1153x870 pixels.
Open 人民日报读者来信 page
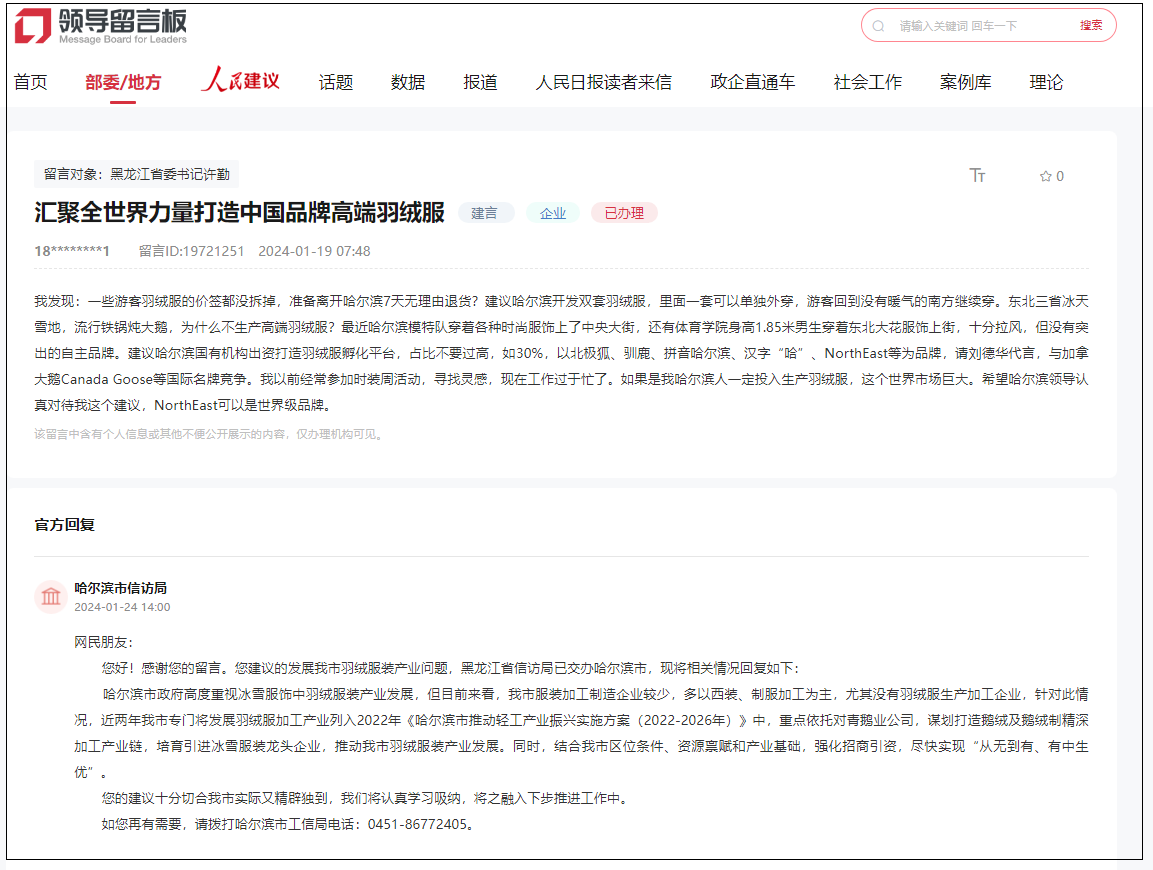pos(603,82)
